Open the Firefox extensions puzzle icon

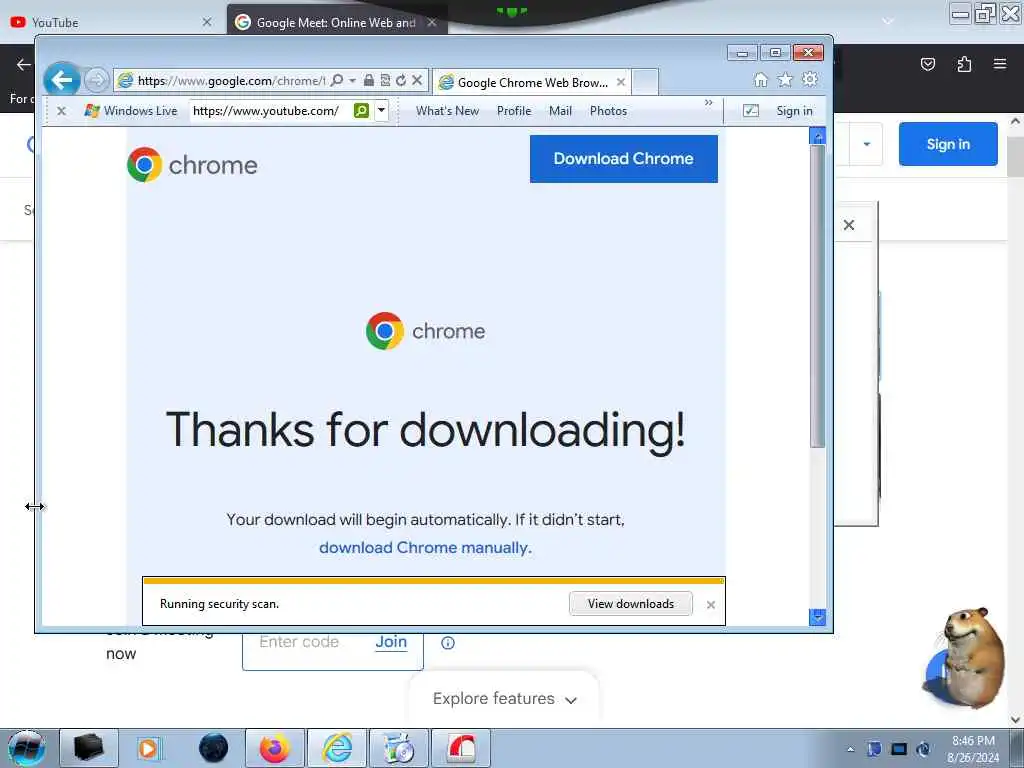[964, 64]
